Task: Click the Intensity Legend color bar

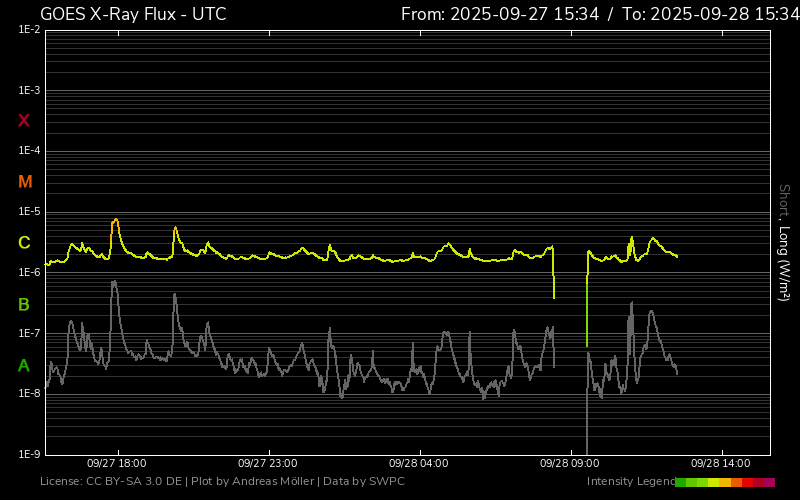Action: coord(725,482)
